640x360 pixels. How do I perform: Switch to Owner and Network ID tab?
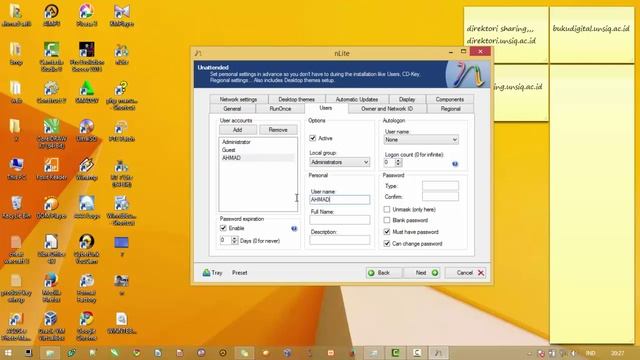click(x=387, y=109)
